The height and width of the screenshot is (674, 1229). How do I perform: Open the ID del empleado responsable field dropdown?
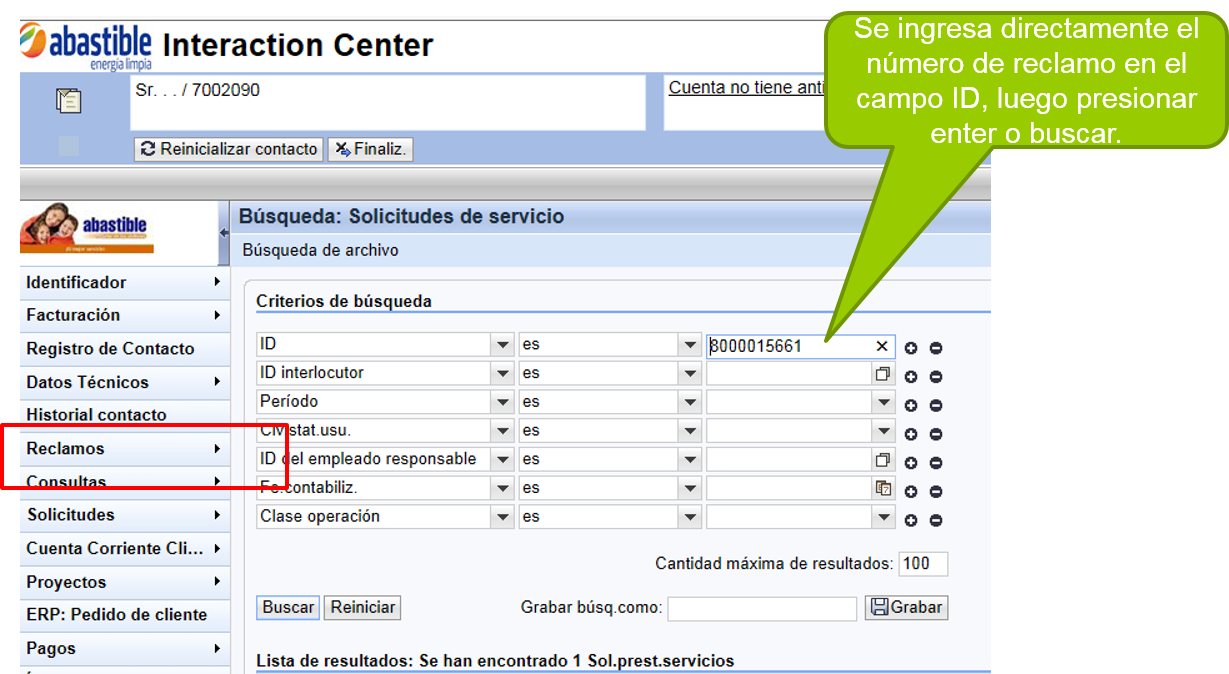[502, 460]
